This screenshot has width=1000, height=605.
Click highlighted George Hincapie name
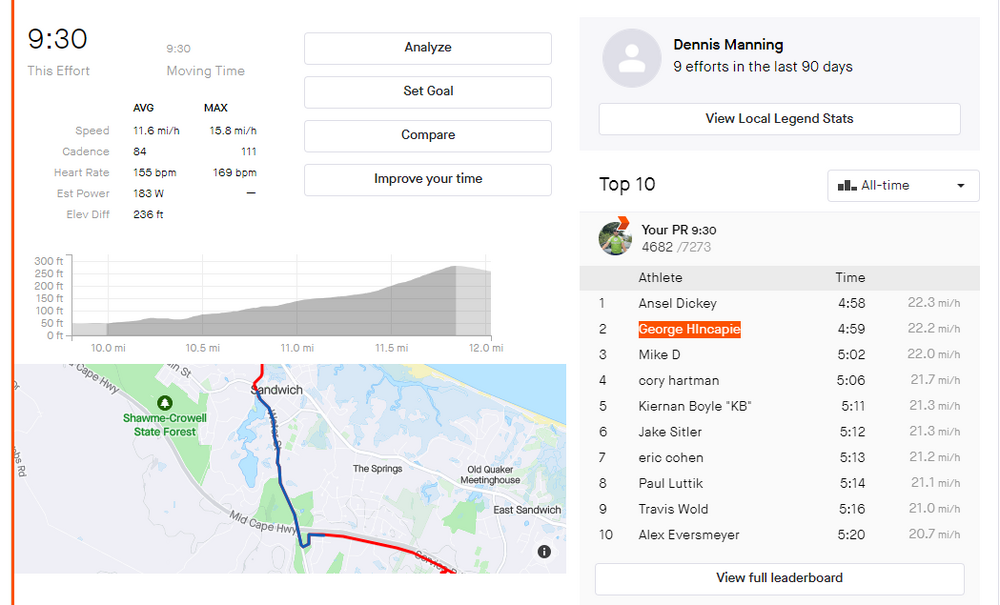point(689,329)
